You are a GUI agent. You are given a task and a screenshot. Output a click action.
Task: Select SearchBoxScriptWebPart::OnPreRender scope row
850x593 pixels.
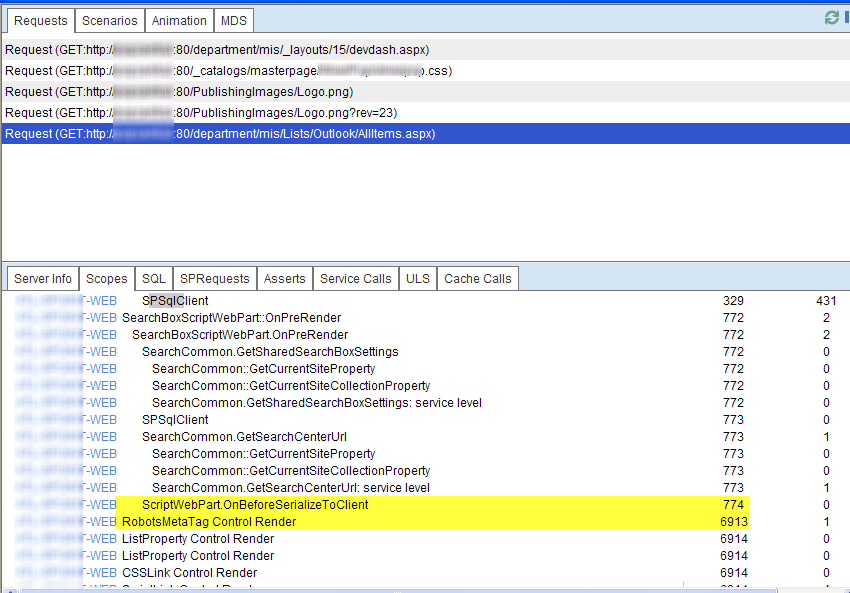tap(231, 318)
